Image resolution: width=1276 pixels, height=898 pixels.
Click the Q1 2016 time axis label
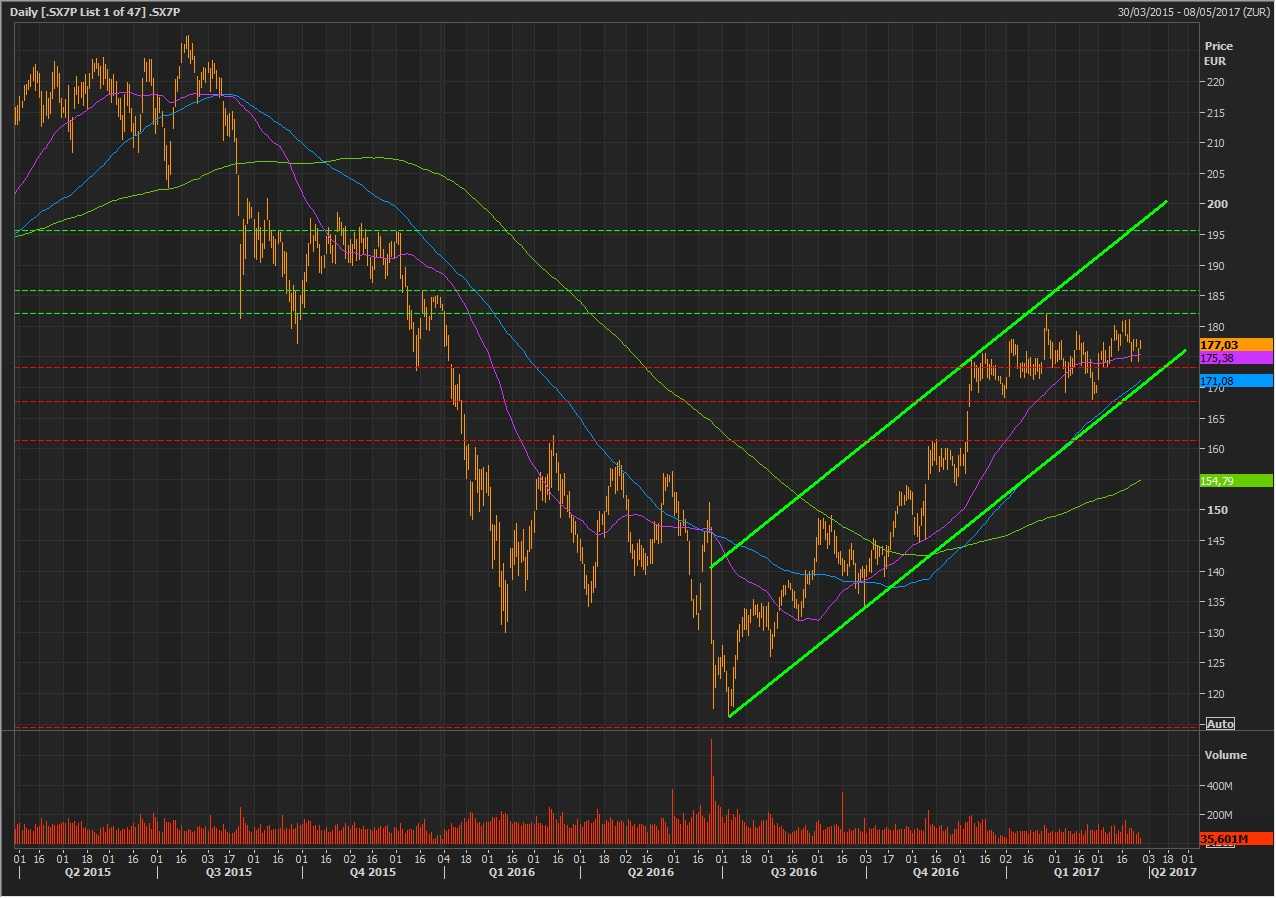pyautogui.click(x=511, y=873)
